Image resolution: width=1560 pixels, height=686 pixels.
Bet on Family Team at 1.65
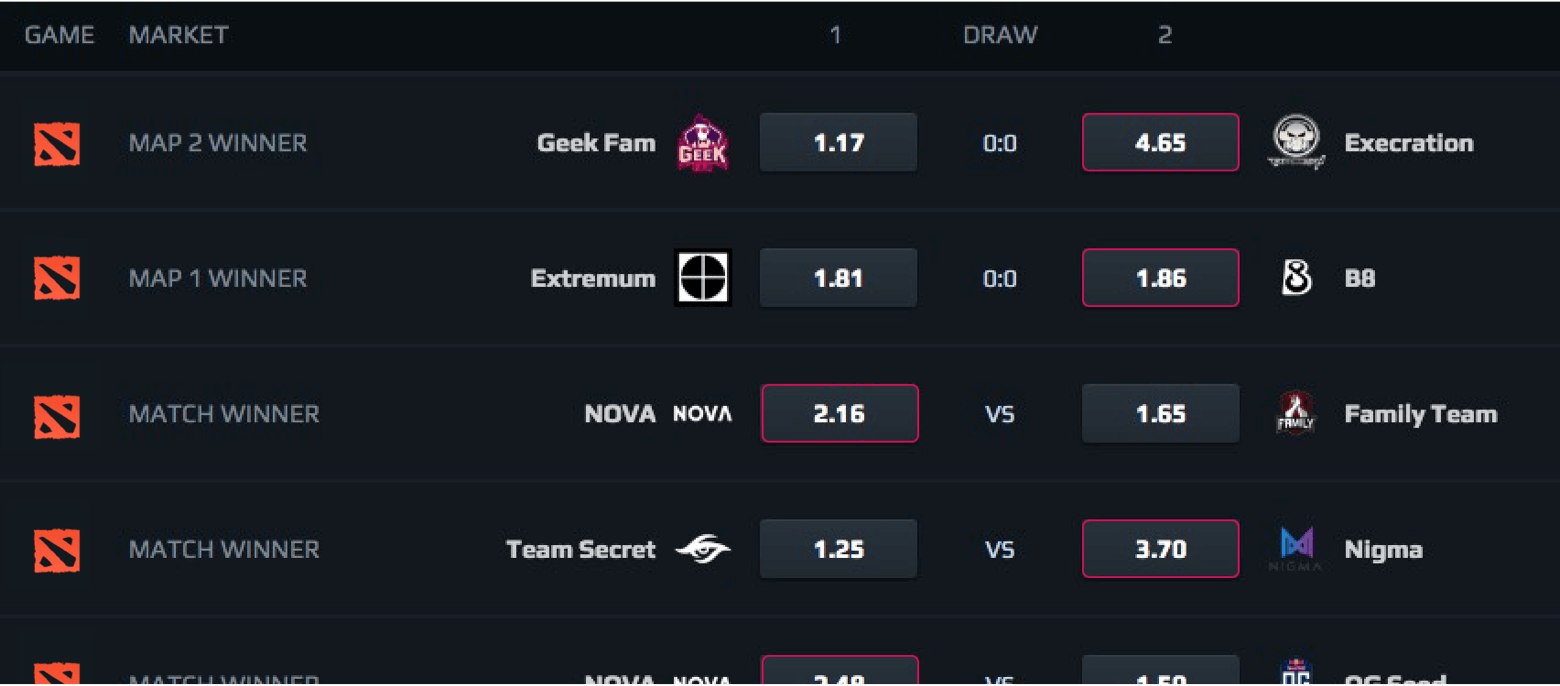(1161, 413)
